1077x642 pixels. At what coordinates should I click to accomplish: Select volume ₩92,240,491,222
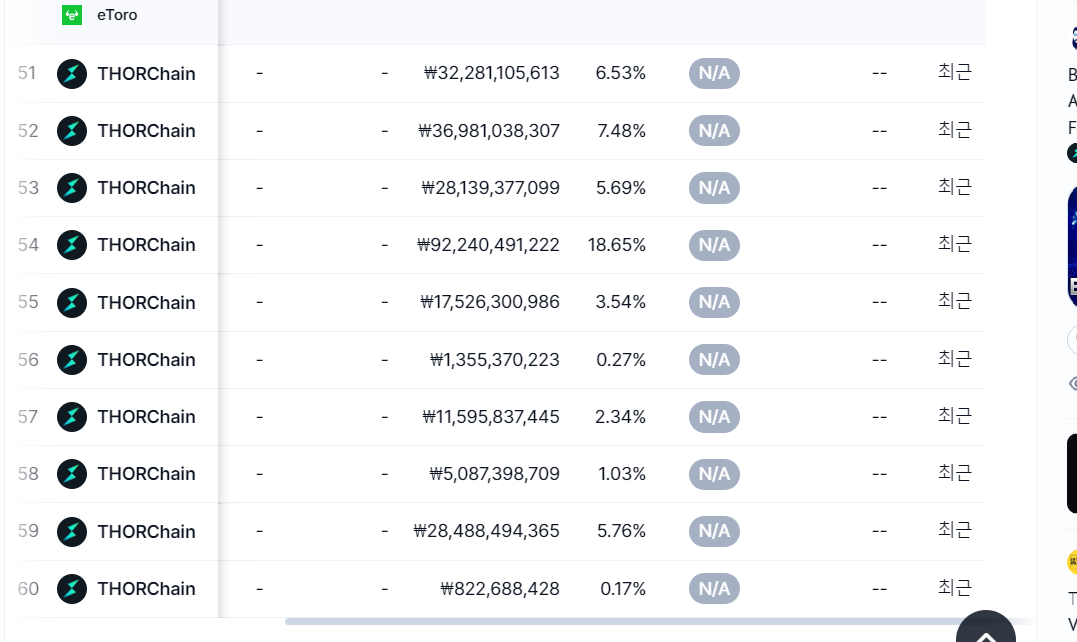[x=488, y=245]
